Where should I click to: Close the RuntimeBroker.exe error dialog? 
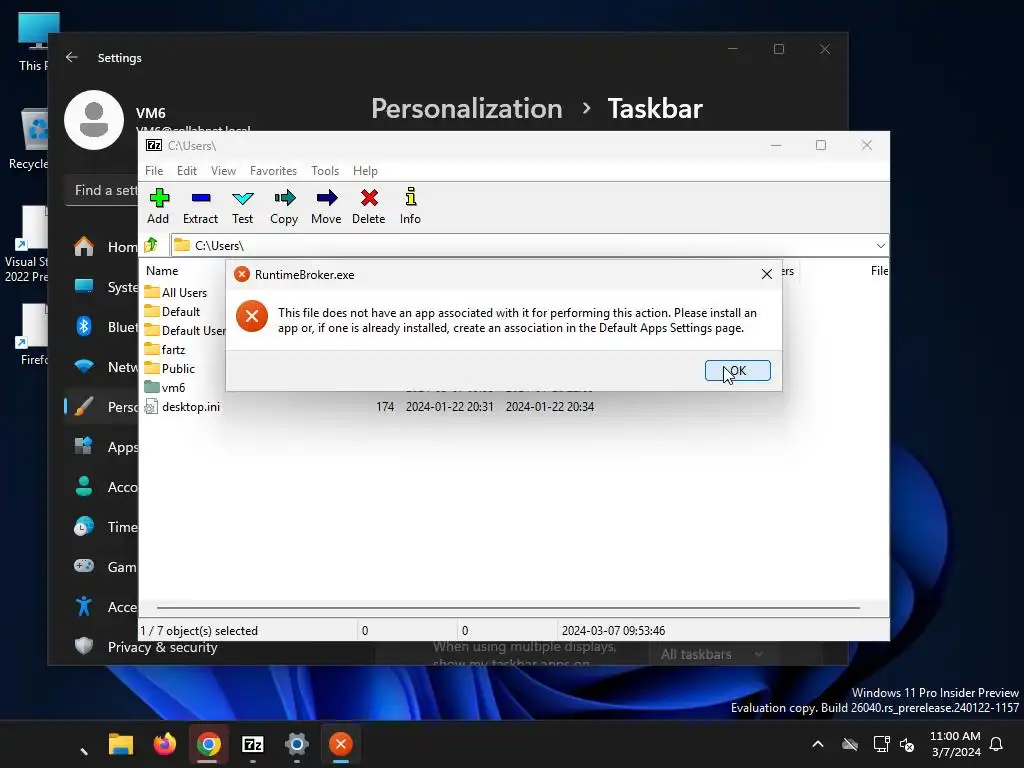767,274
